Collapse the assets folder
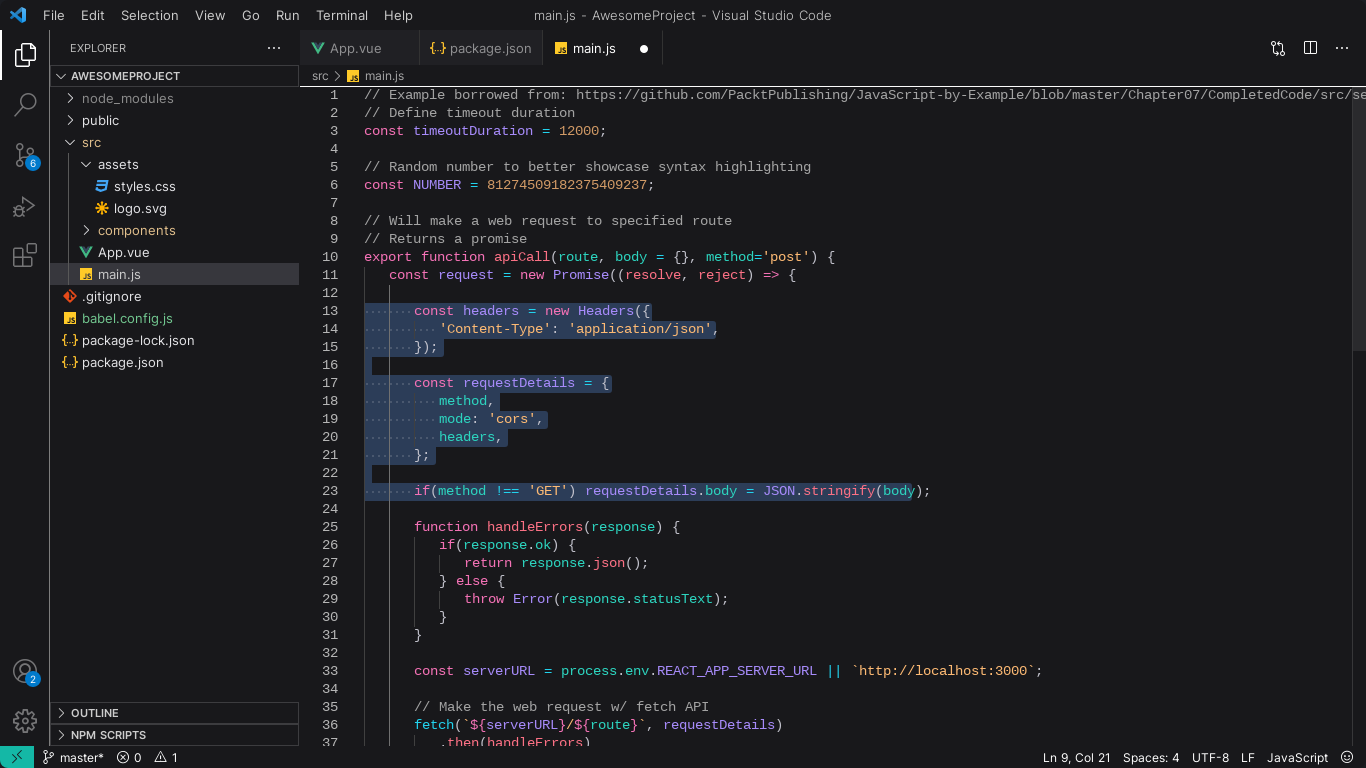1366x768 pixels. pyautogui.click(x=175, y=164)
